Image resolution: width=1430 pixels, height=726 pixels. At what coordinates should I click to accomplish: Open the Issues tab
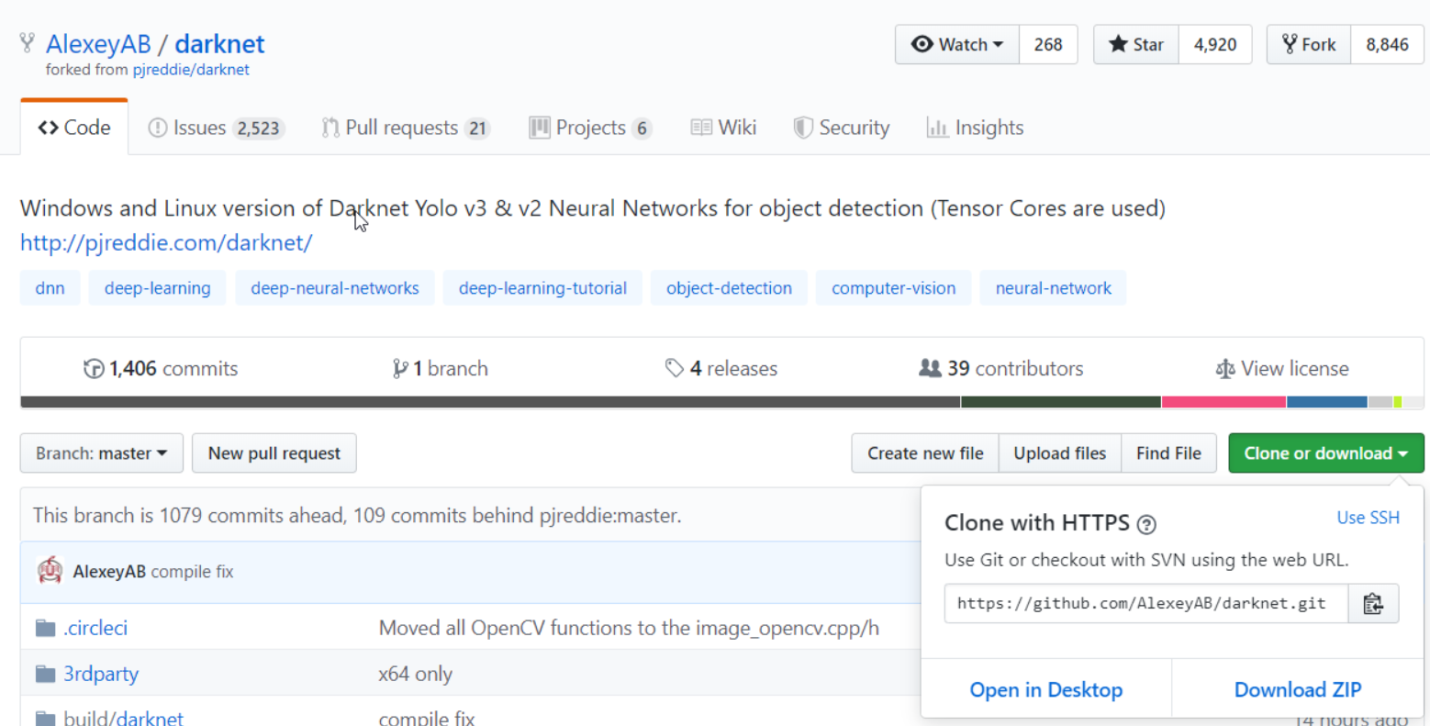(216, 128)
